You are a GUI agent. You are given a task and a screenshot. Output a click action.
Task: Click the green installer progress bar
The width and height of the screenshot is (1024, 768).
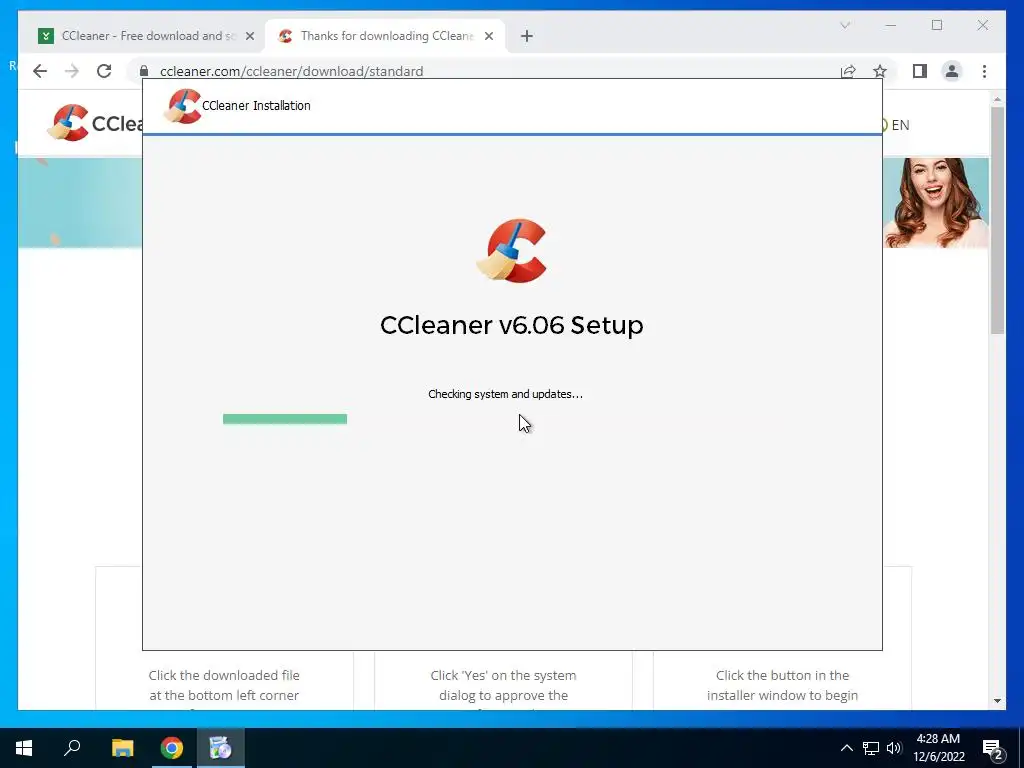[x=285, y=419]
